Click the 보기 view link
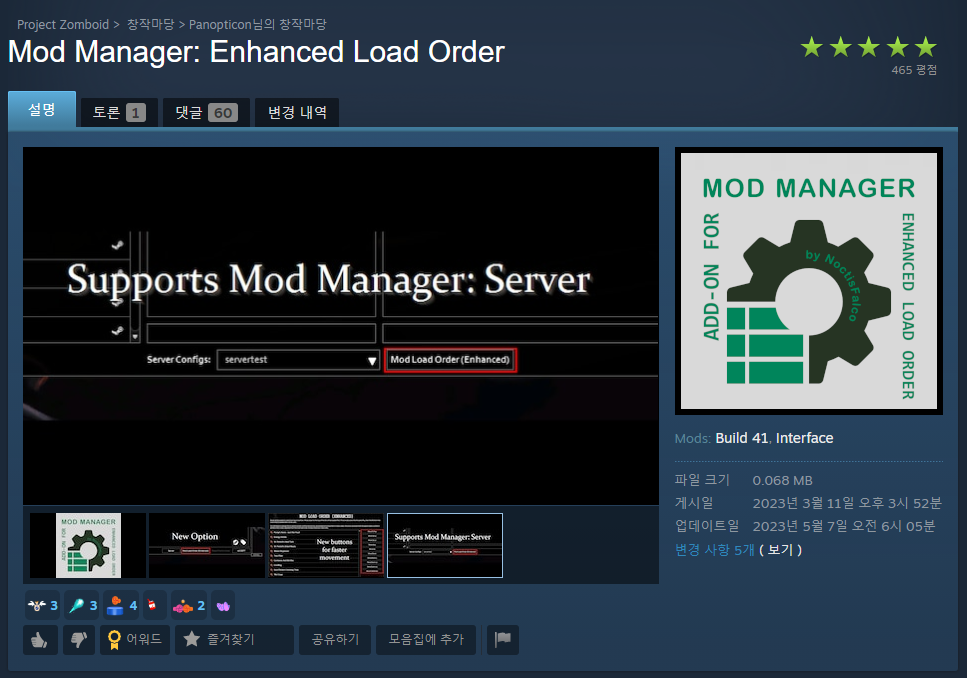Screen dimensions: 967x678 (x=780, y=550)
